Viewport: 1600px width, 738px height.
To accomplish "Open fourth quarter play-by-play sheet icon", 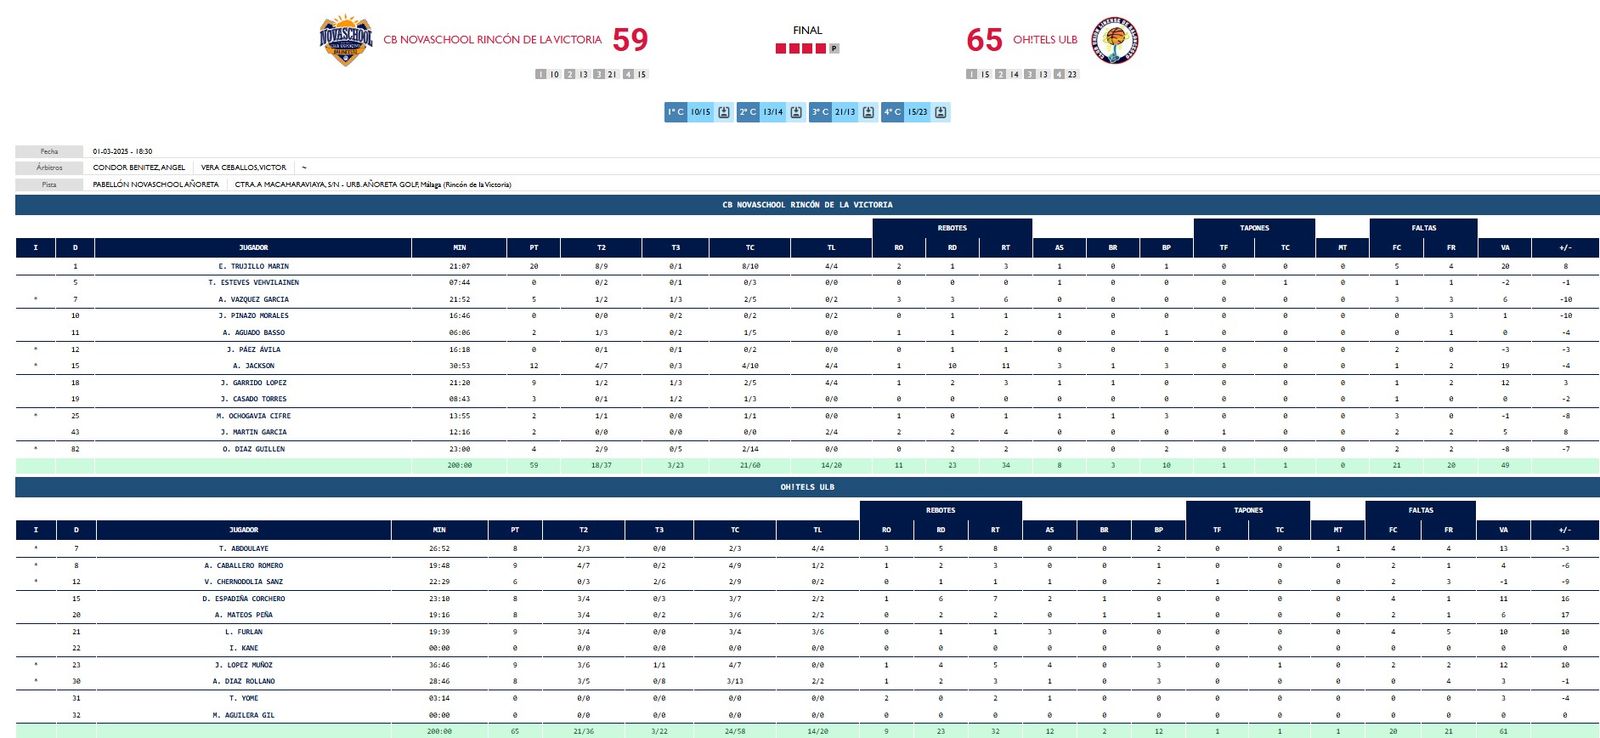I will tap(940, 112).
